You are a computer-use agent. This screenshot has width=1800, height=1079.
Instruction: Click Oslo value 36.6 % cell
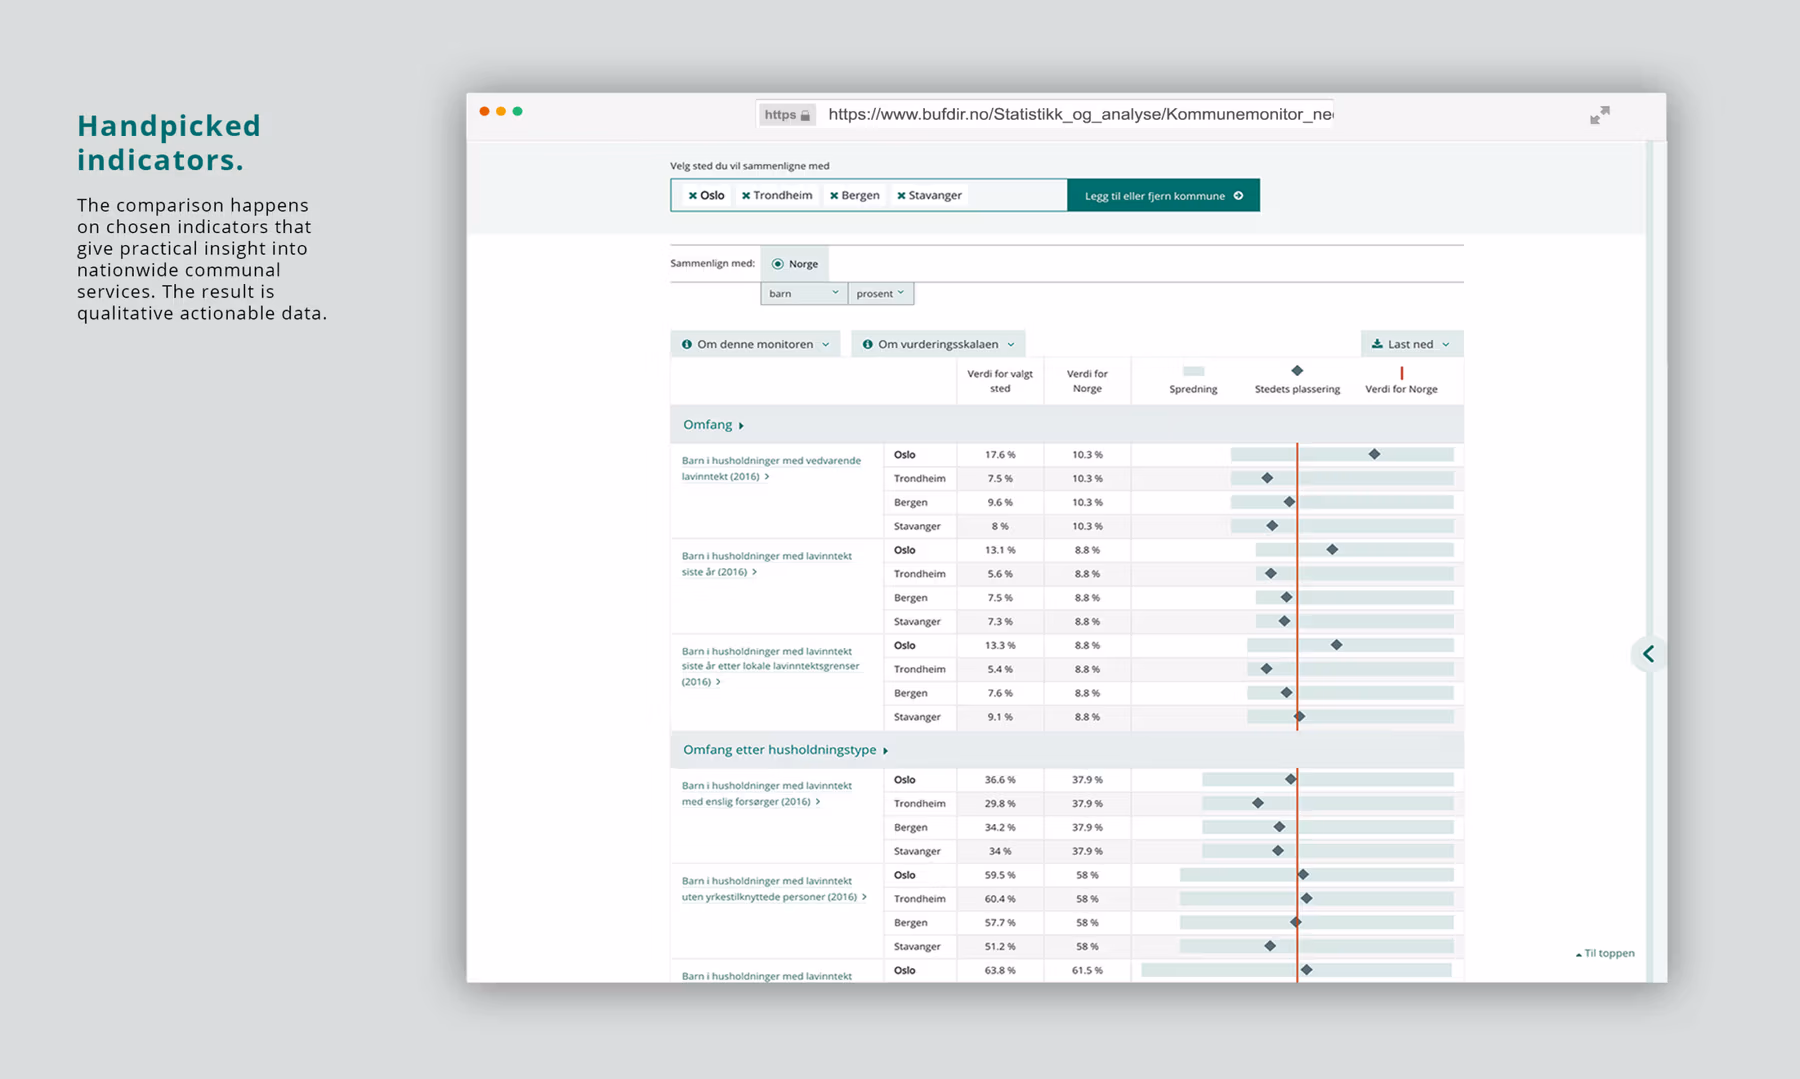tap(1000, 780)
